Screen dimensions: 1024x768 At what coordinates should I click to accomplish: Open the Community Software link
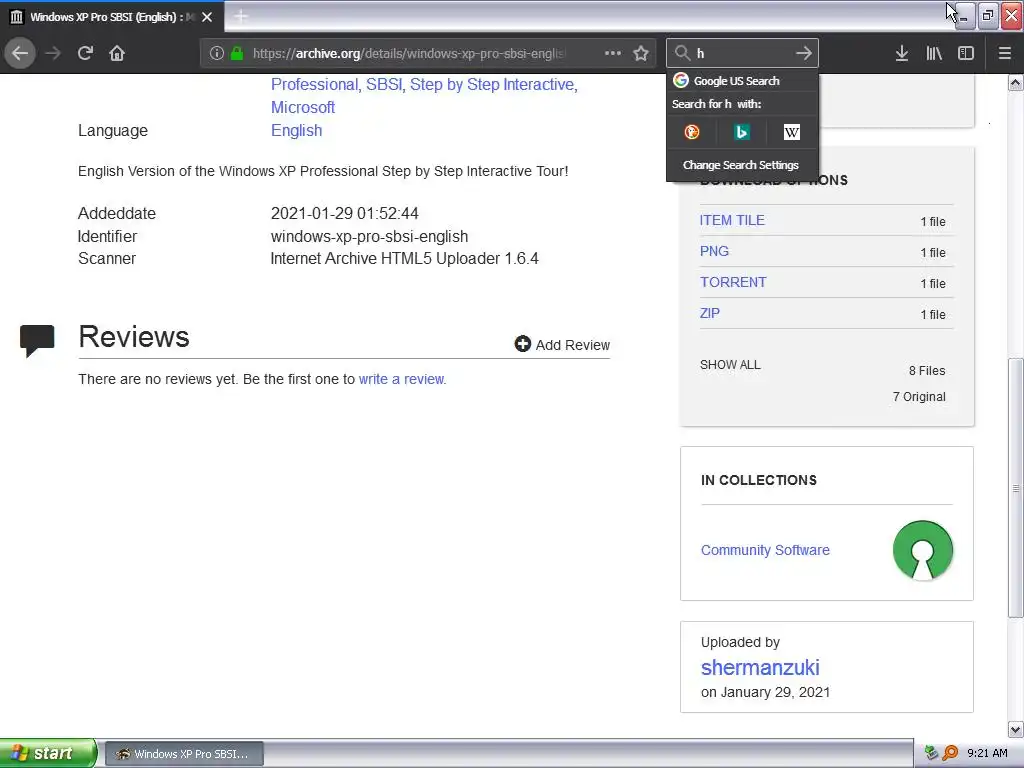(x=765, y=550)
